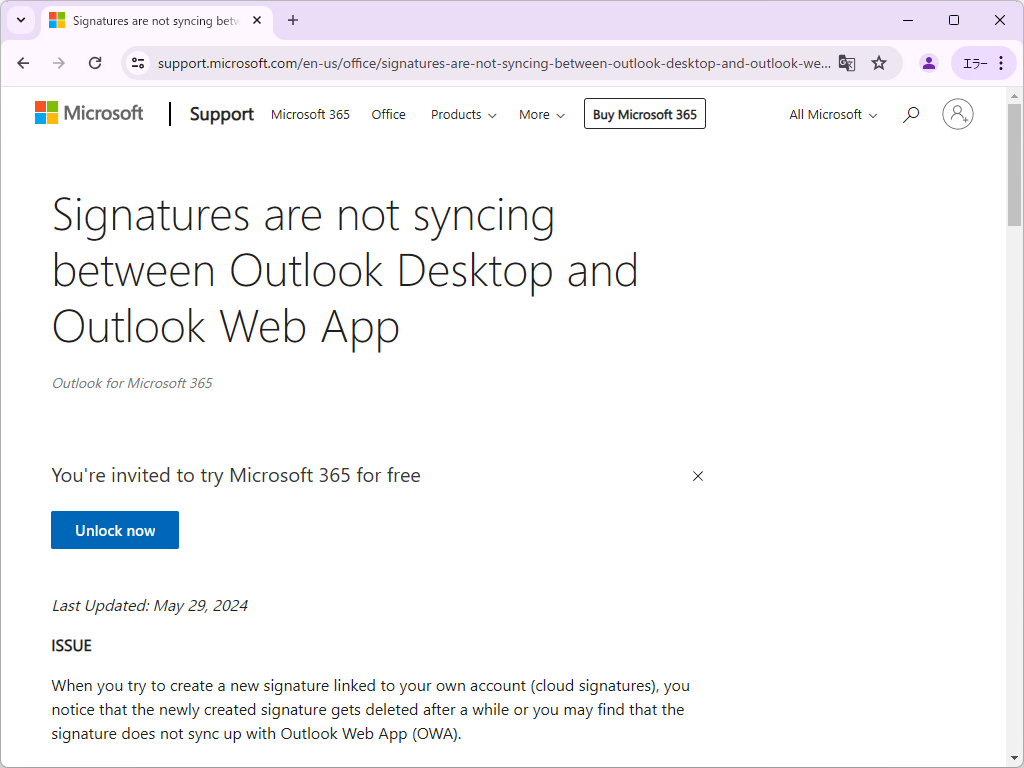Go back to previous page
Screen dimensions: 1024x768
pyautogui.click(x=23, y=63)
